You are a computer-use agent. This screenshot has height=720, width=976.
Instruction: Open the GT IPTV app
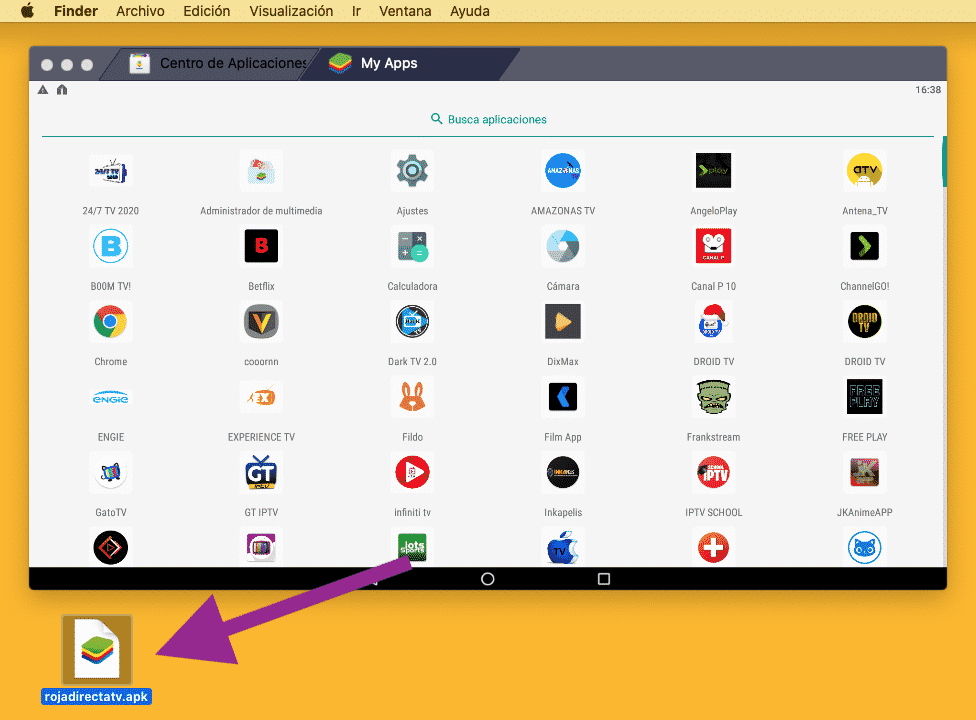pos(261,472)
